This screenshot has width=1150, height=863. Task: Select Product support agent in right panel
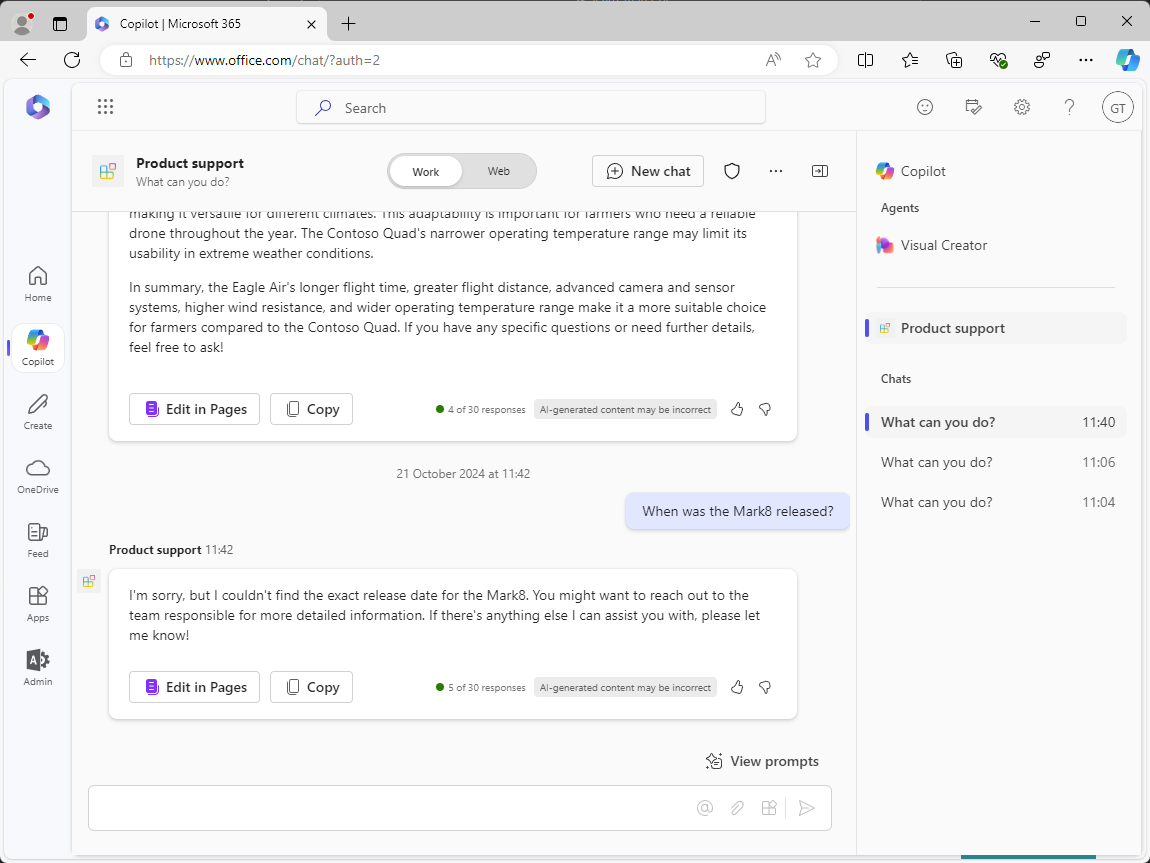tap(996, 328)
